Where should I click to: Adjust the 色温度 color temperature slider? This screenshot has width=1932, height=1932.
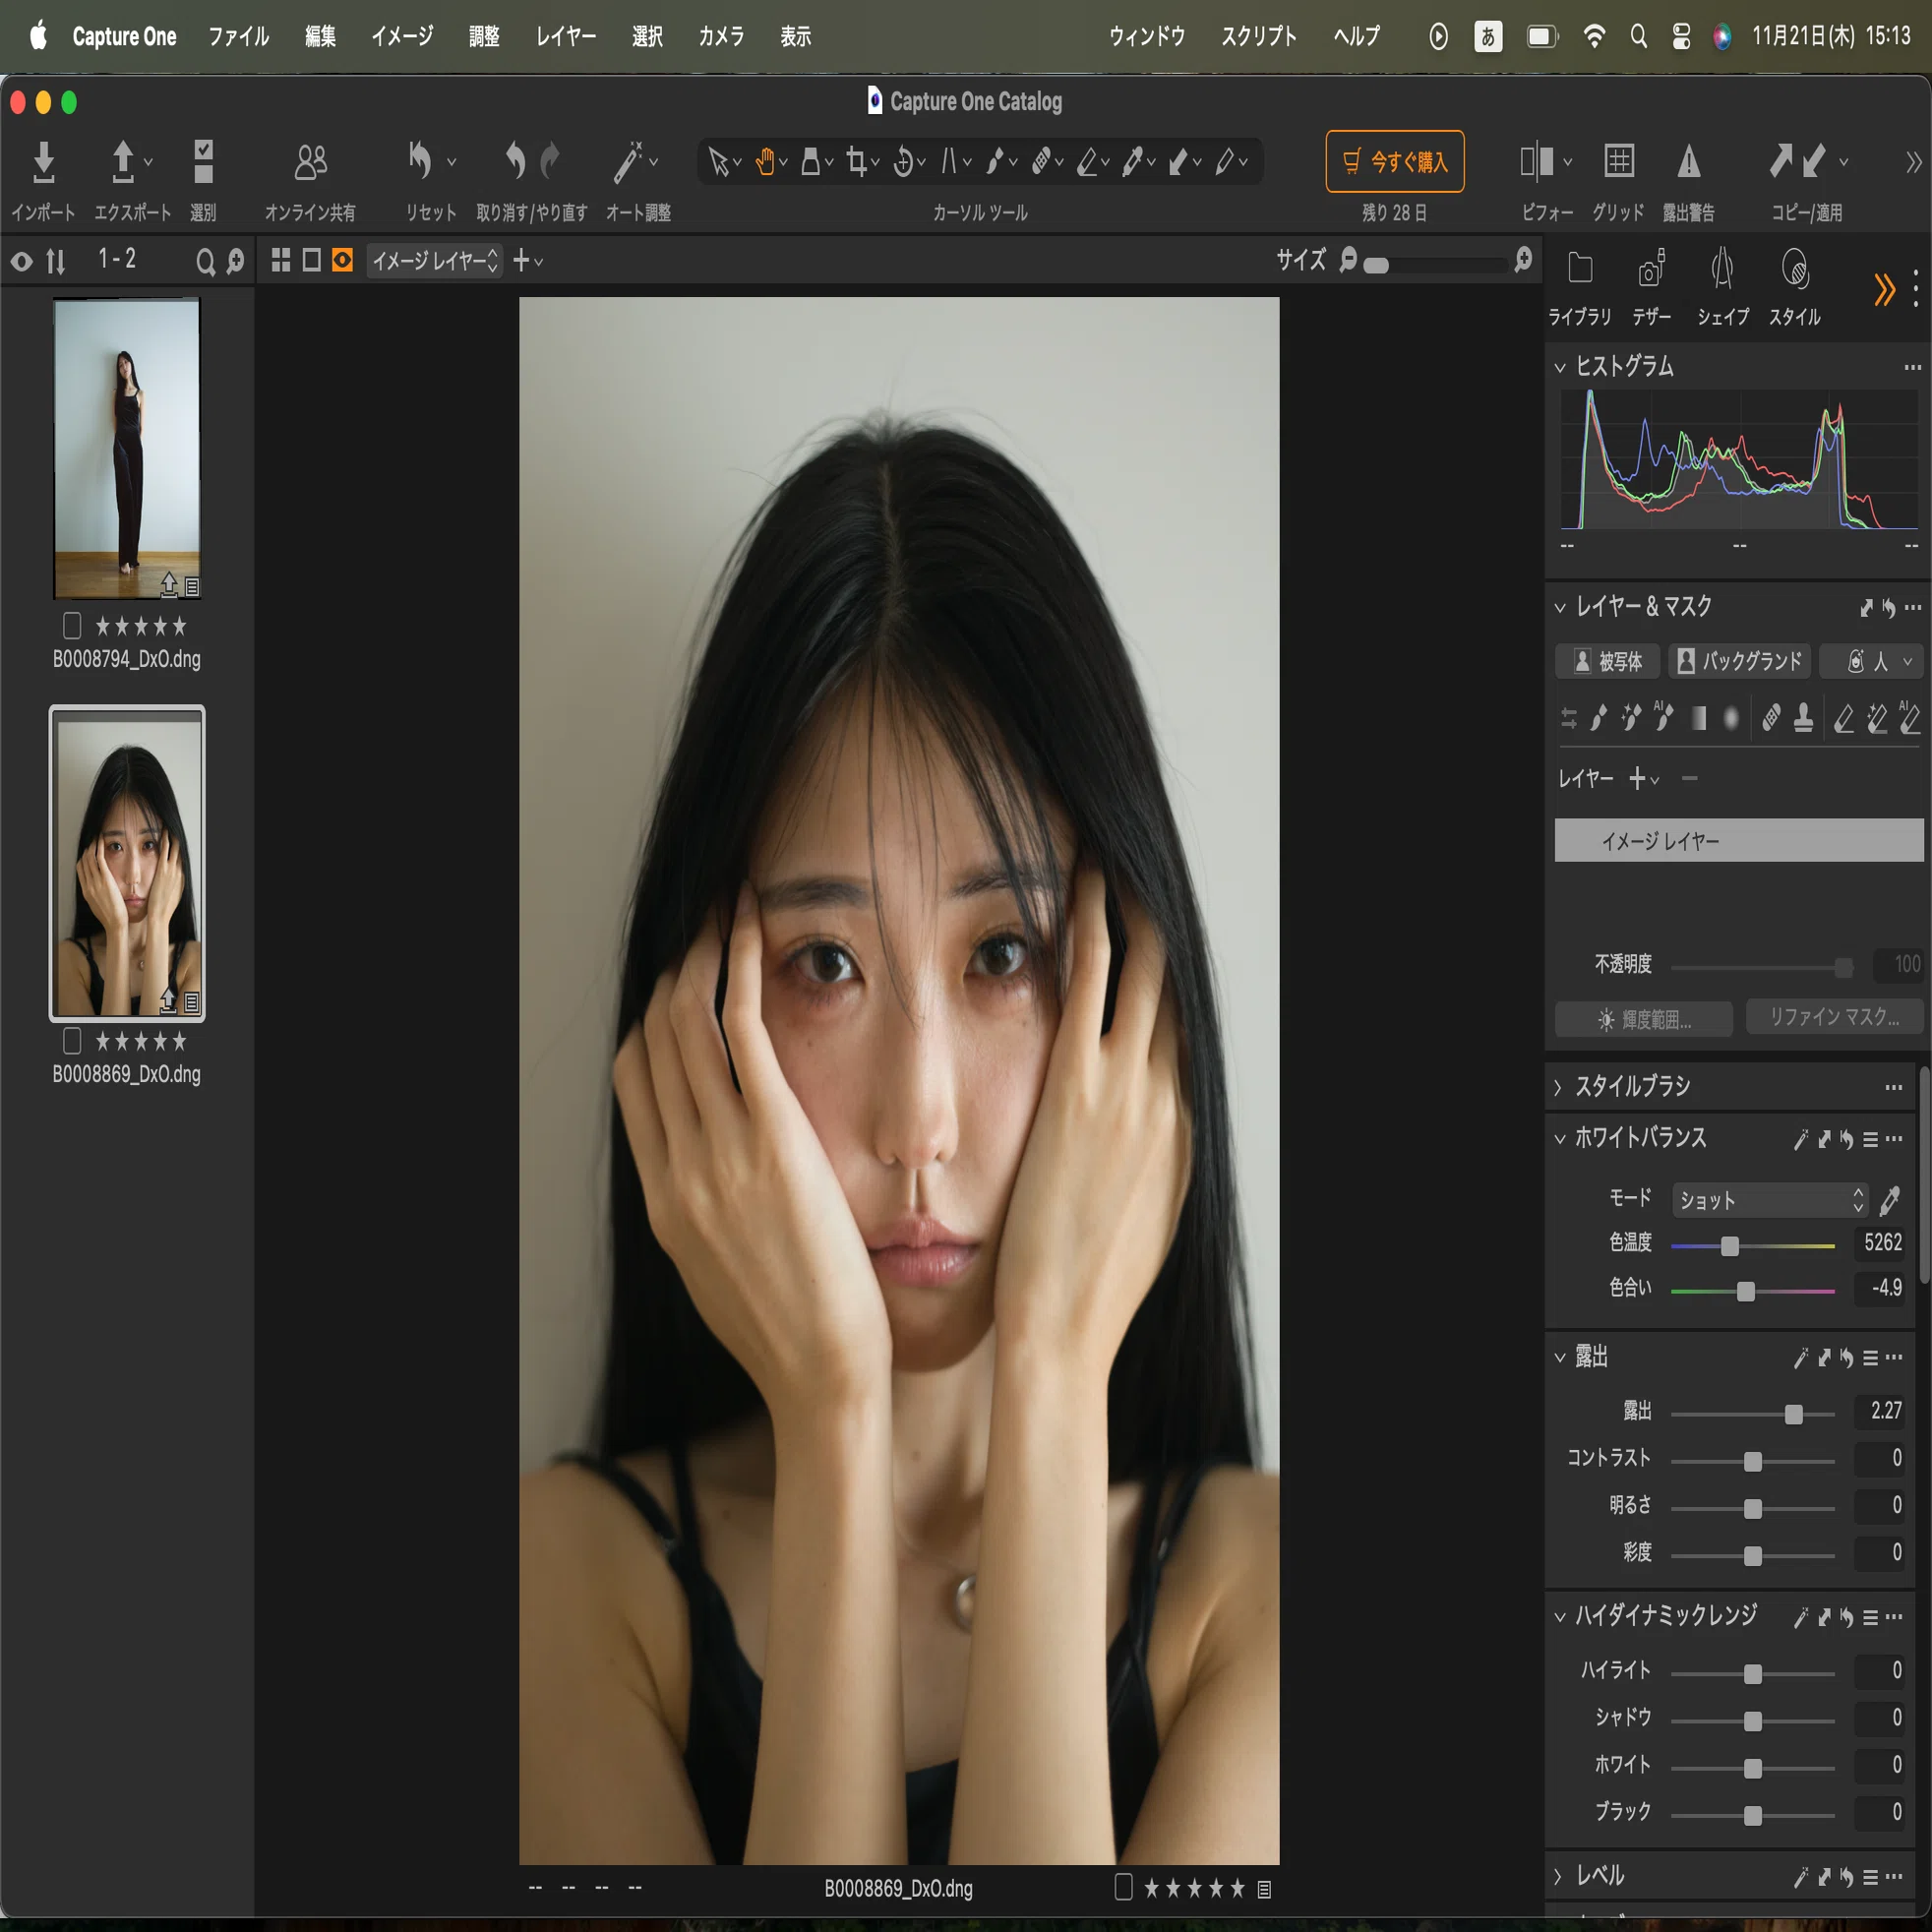click(x=1730, y=1246)
